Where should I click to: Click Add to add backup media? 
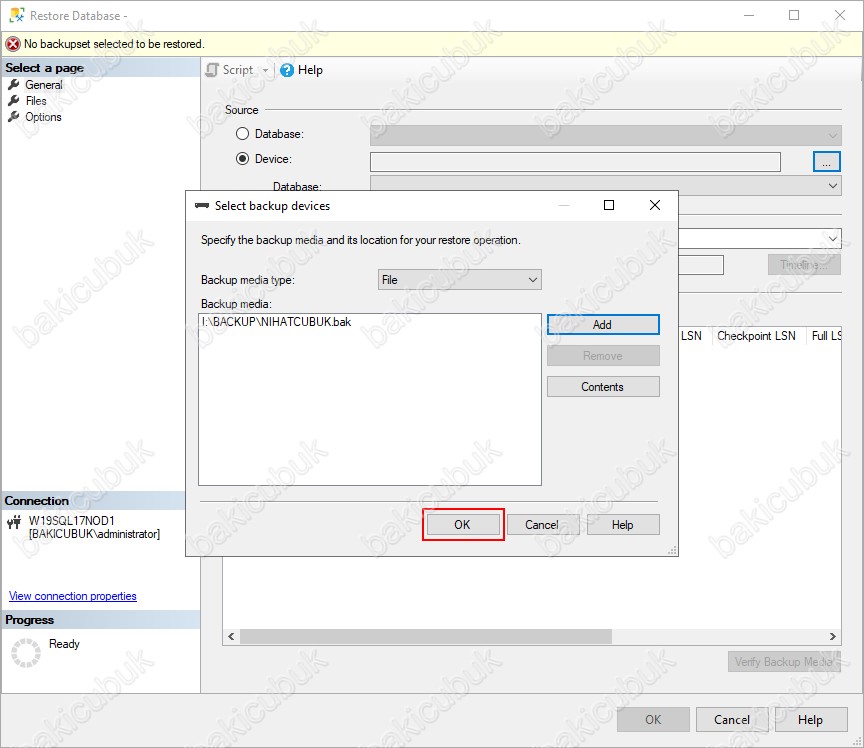[603, 325]
